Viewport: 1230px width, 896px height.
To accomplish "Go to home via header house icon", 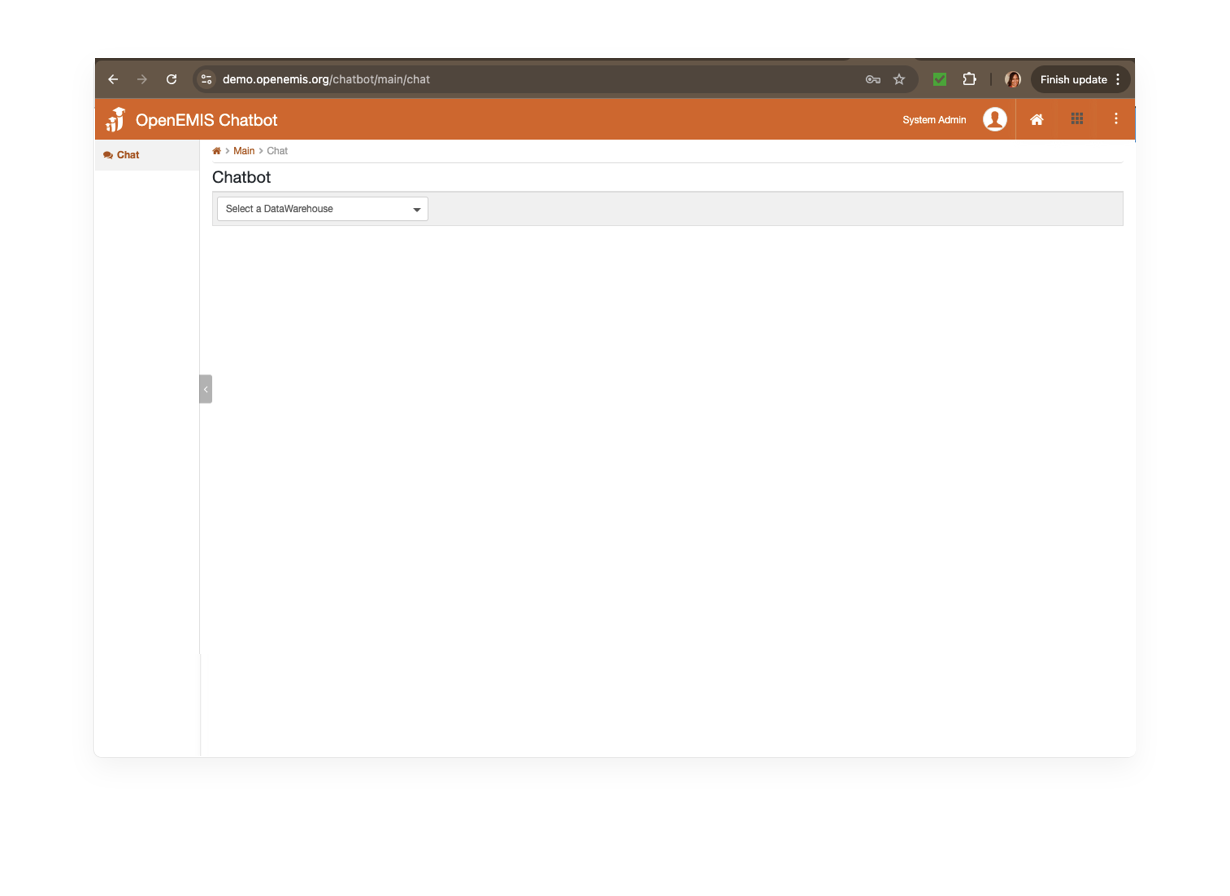I will coord(1037,119).
